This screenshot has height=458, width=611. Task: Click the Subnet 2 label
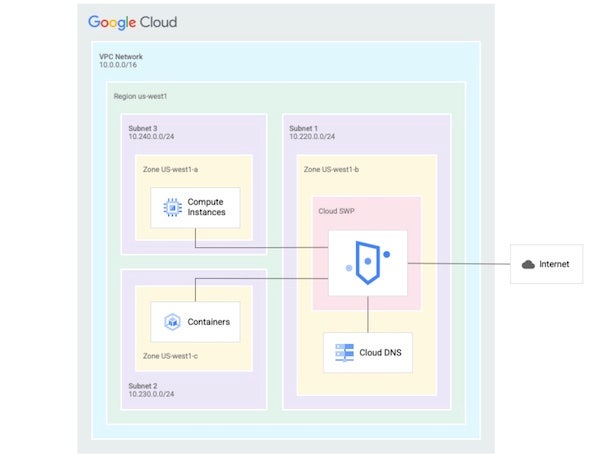pyautogui.click(x=143, y=385)
